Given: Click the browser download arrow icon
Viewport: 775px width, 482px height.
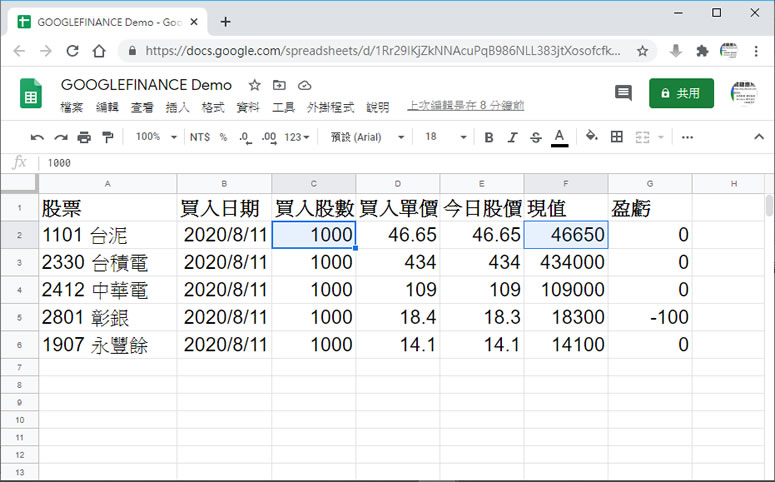Looking at the screenshot, I should [676, 50].
